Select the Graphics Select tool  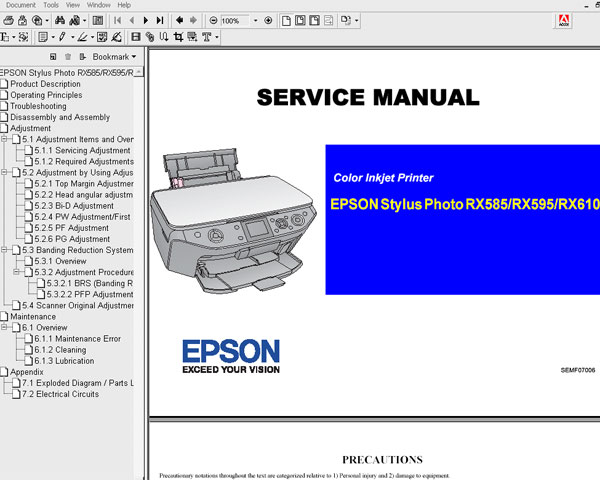point(23,37)
